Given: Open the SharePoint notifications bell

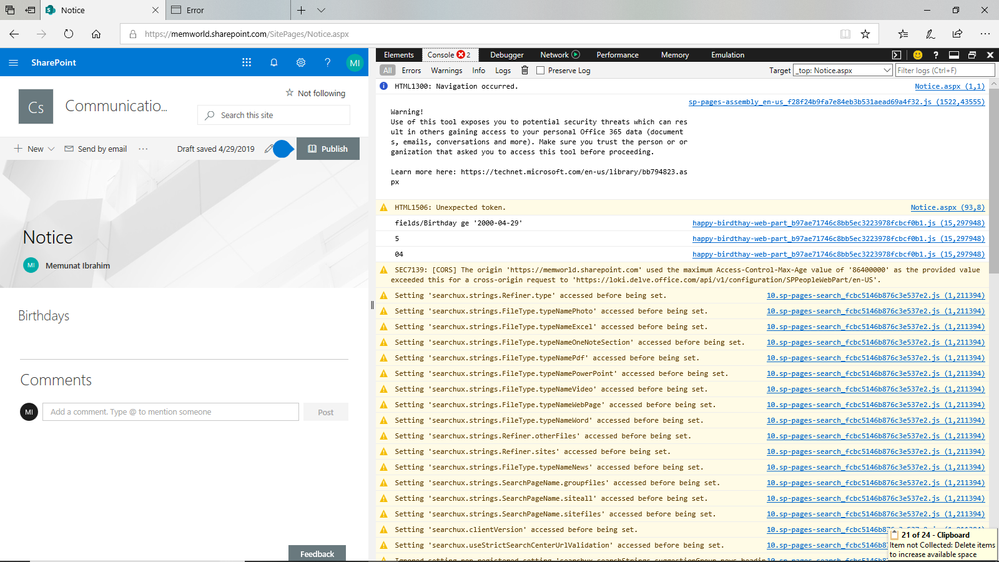Looking at the screenshot, I should pyautogui.click(x=274, y=62).
